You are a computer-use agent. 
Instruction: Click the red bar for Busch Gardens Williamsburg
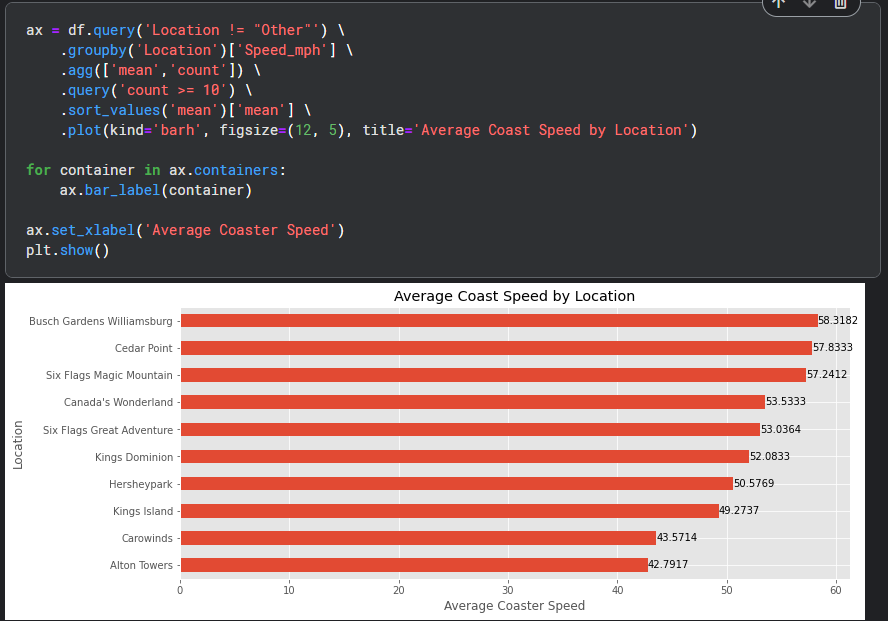pyautogui.click(x=500, y=320)
